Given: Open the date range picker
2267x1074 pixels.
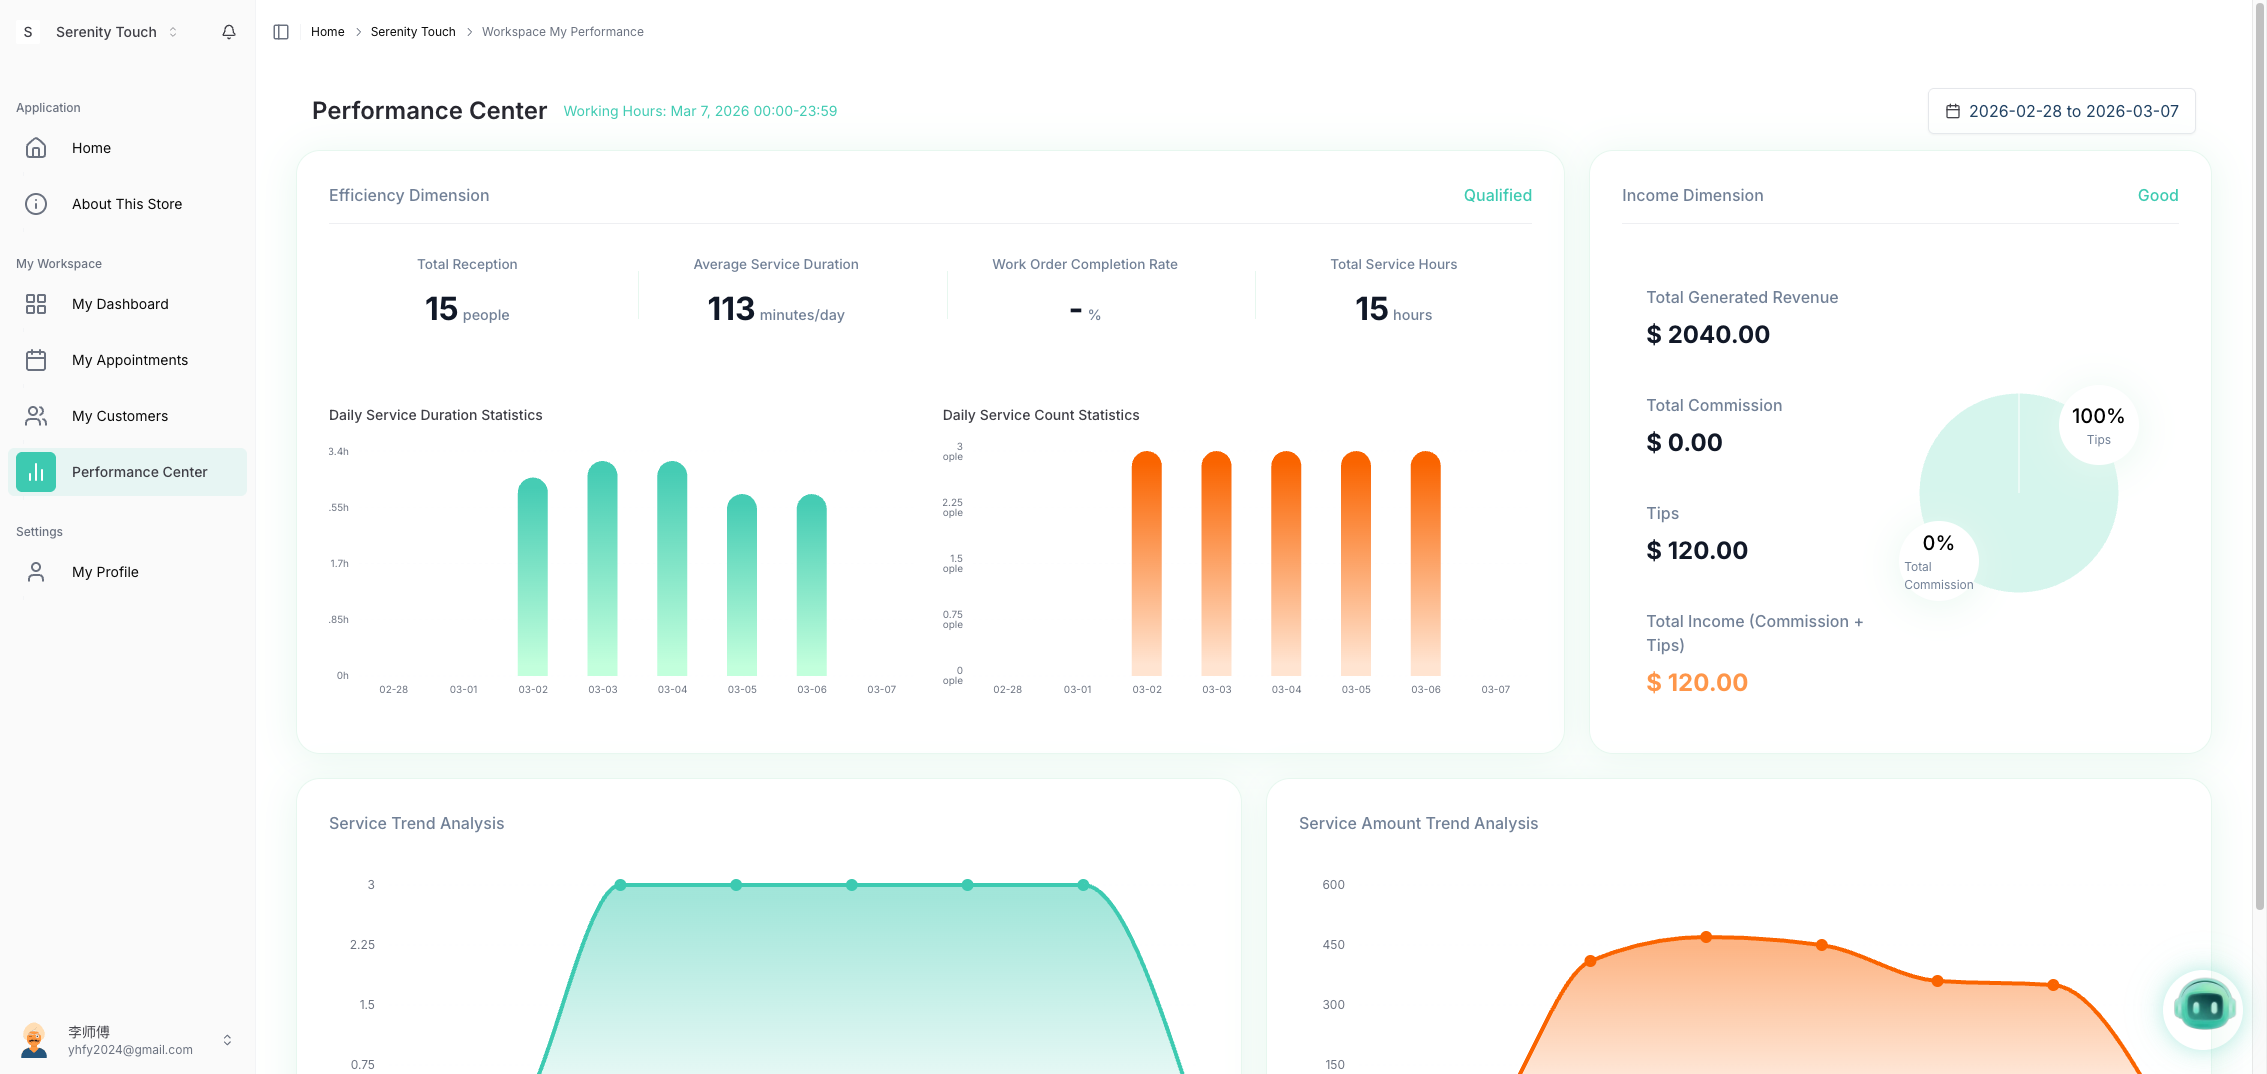Looking at the screenshot, I should pyautogui.click(x=2061, y=111).
